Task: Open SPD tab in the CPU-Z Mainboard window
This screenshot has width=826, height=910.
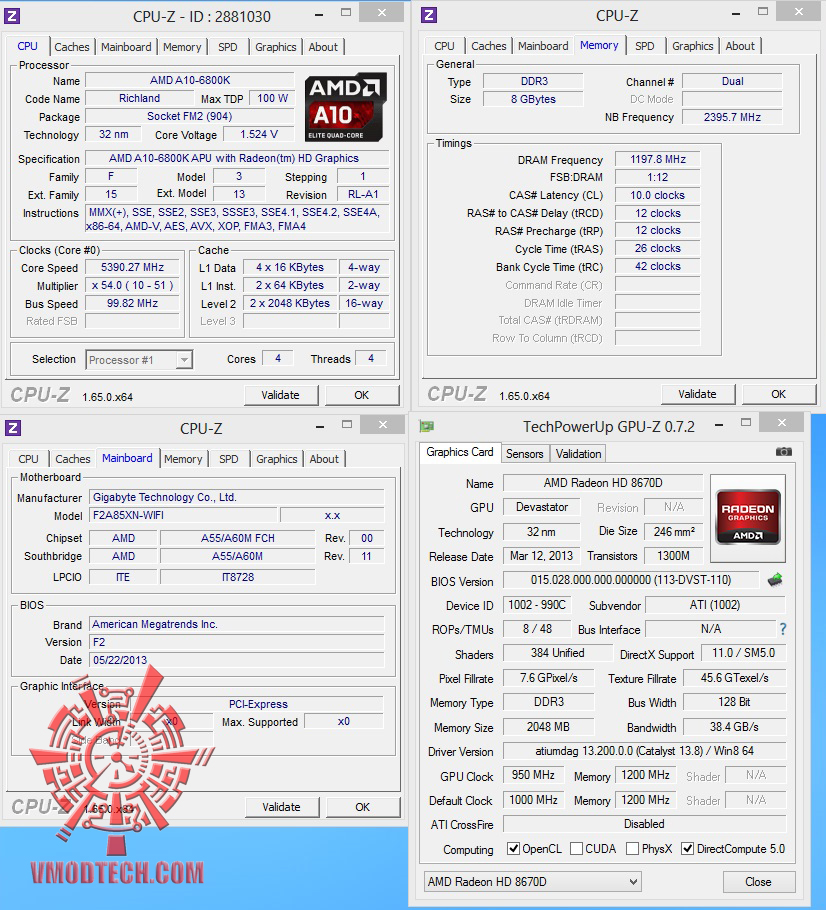Action: (x=229, y=459)
